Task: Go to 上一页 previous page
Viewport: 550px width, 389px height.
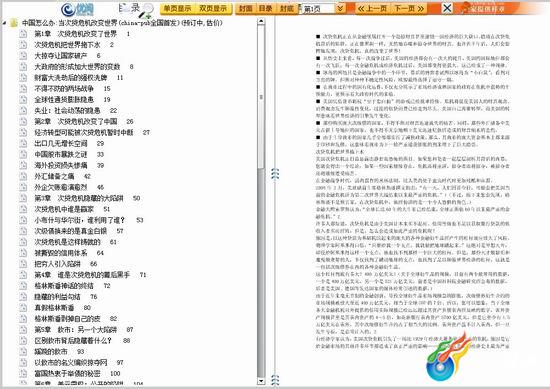Action: 373,8
